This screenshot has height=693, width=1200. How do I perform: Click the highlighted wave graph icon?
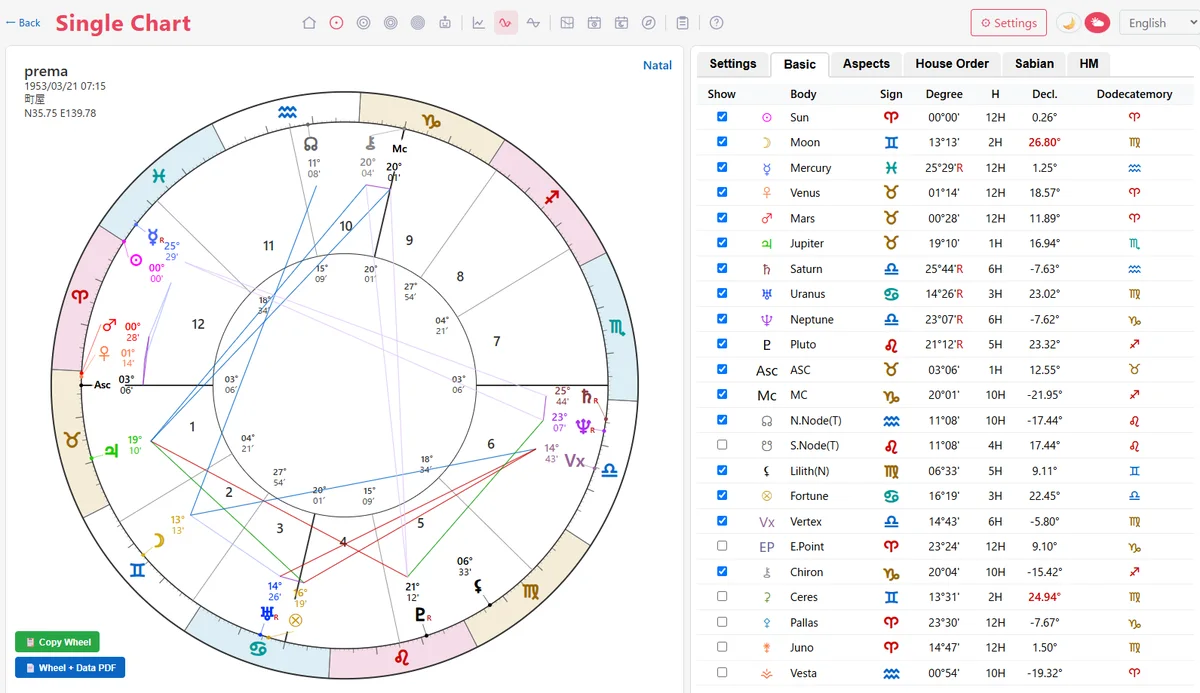pos(506,23)
